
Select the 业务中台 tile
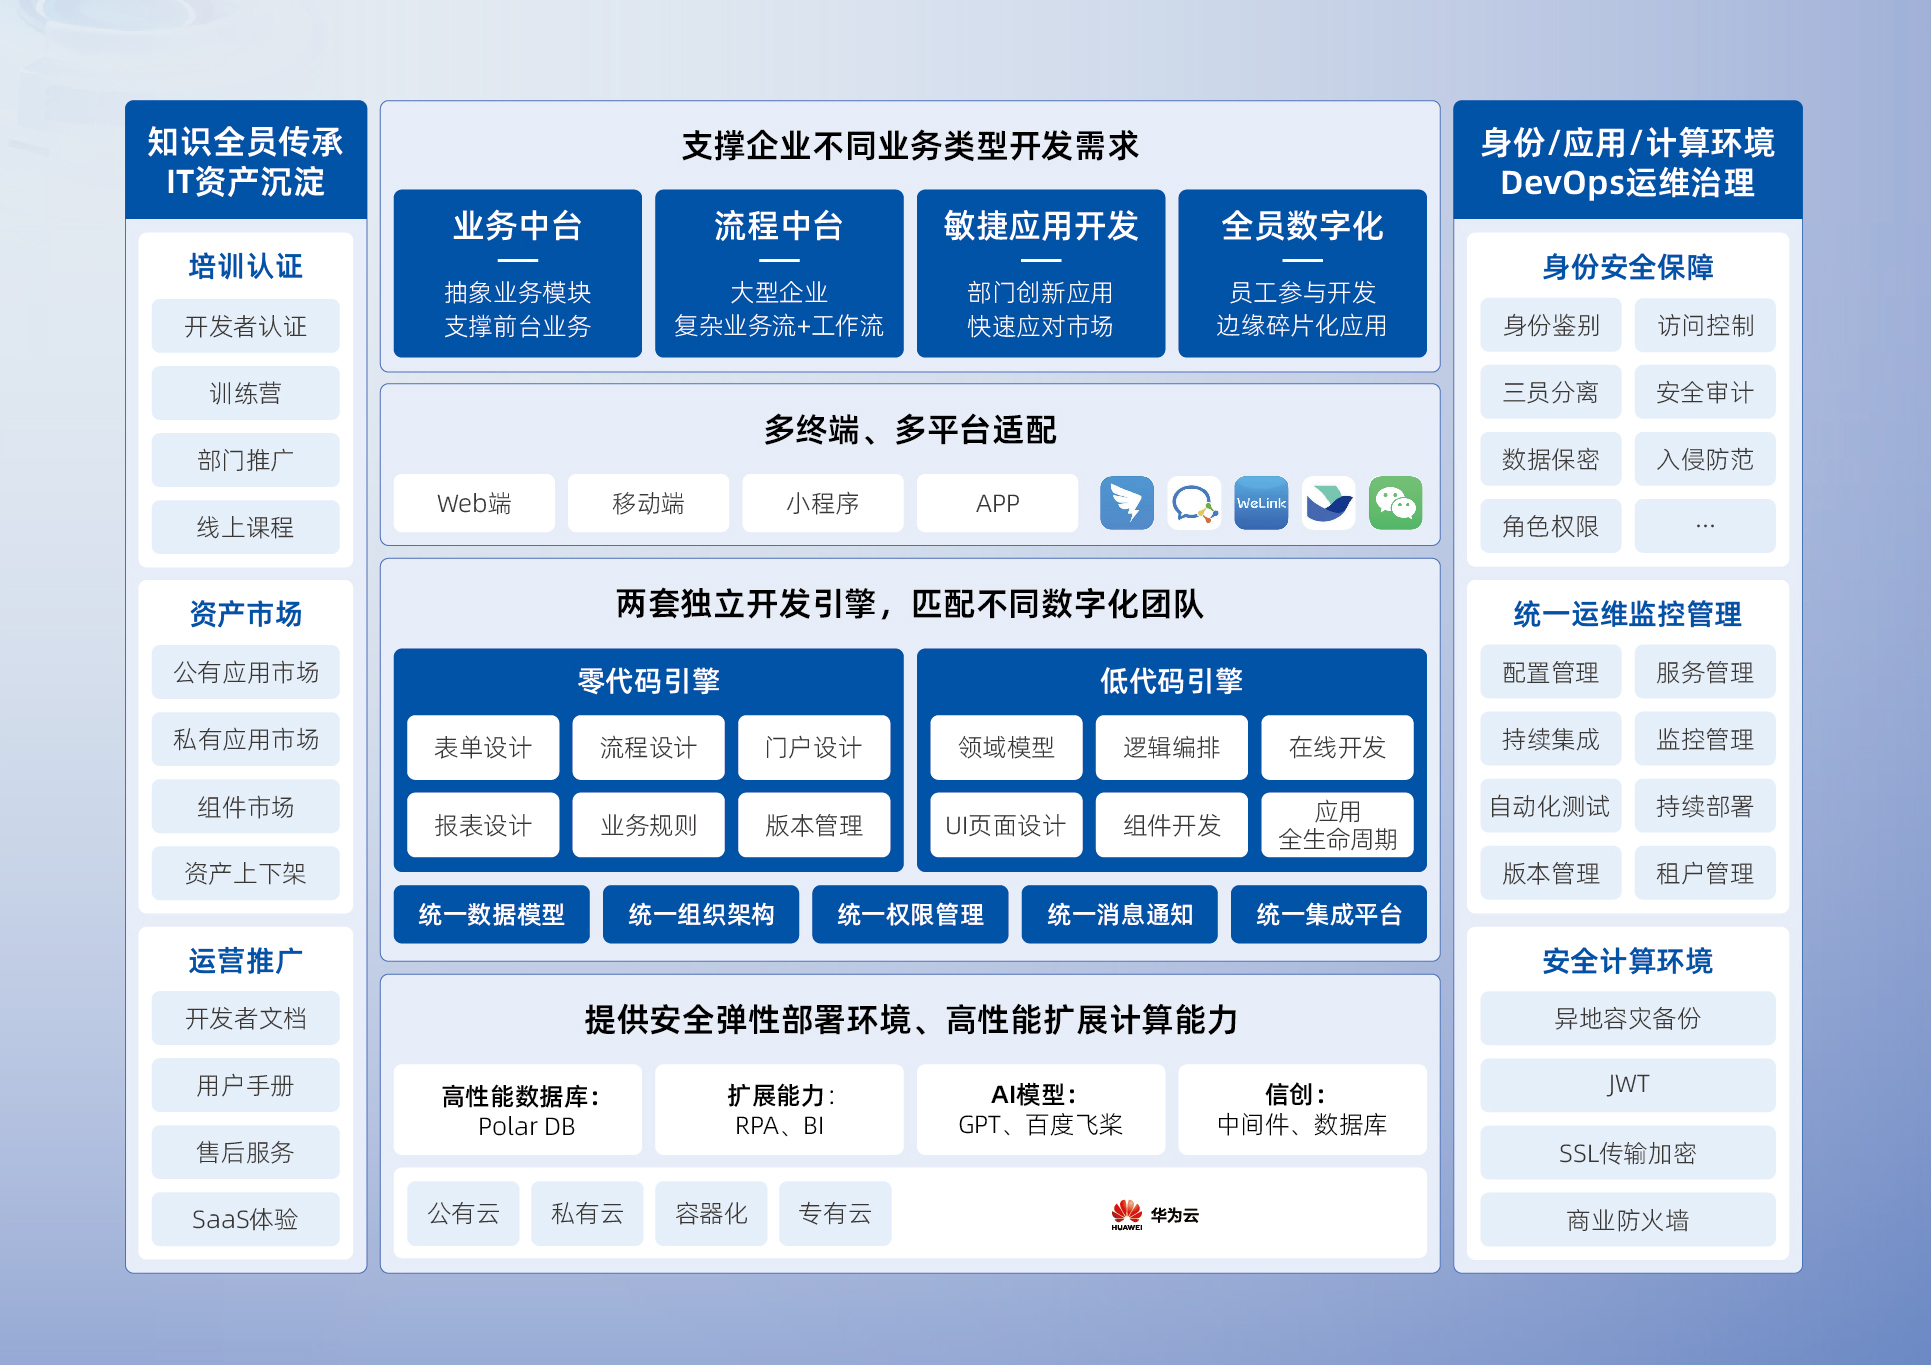(517, 272)
